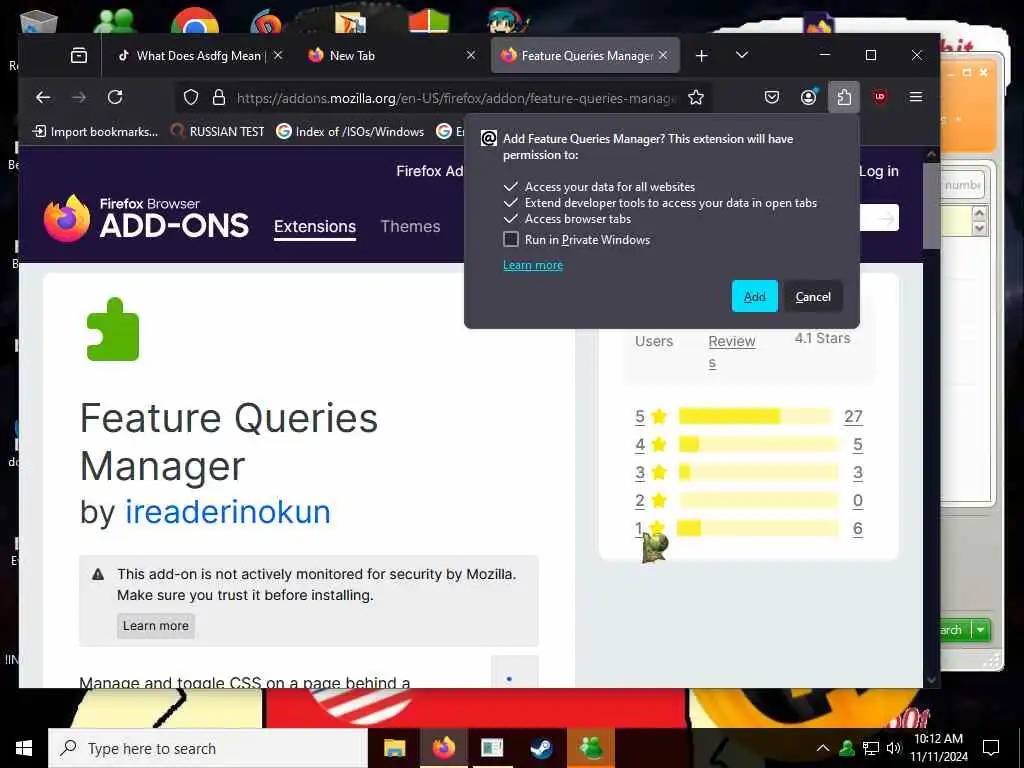
Task: Open Firefox Browser Add-ons logo home
Action: click(x=146, y=219)
